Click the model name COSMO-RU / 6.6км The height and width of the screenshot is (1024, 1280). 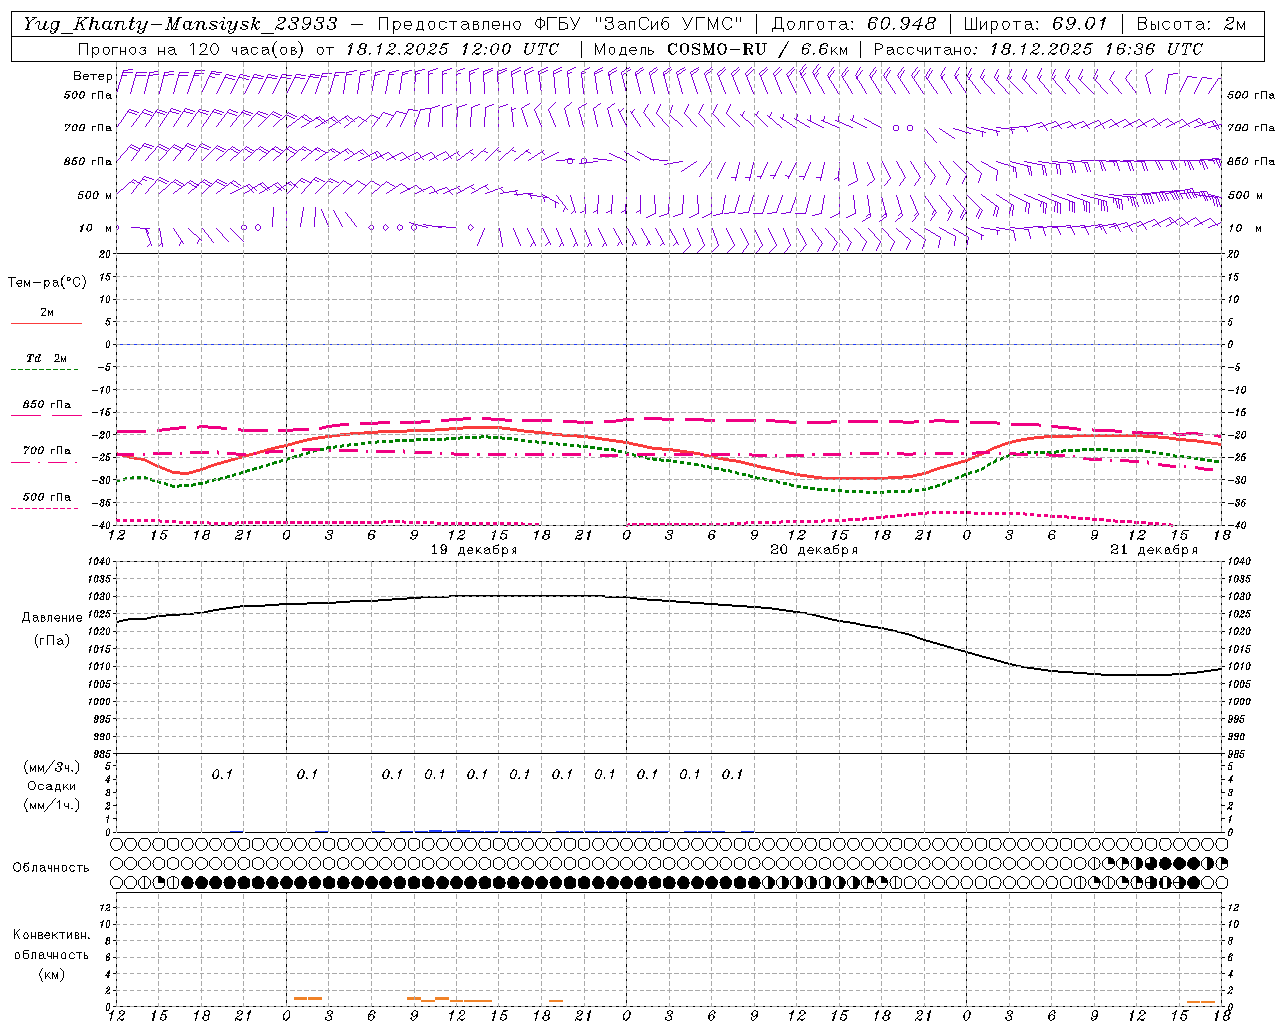[757, 49]
